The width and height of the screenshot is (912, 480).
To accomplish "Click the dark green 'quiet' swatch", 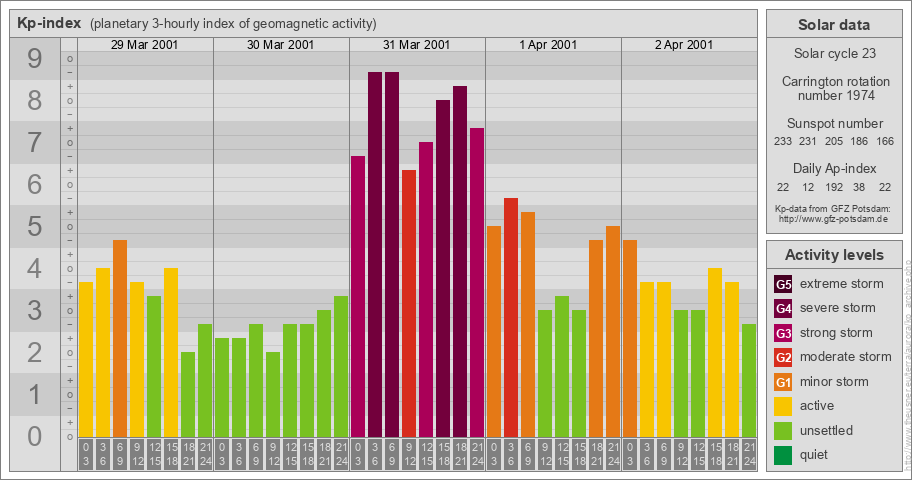I will click(783, 455).
